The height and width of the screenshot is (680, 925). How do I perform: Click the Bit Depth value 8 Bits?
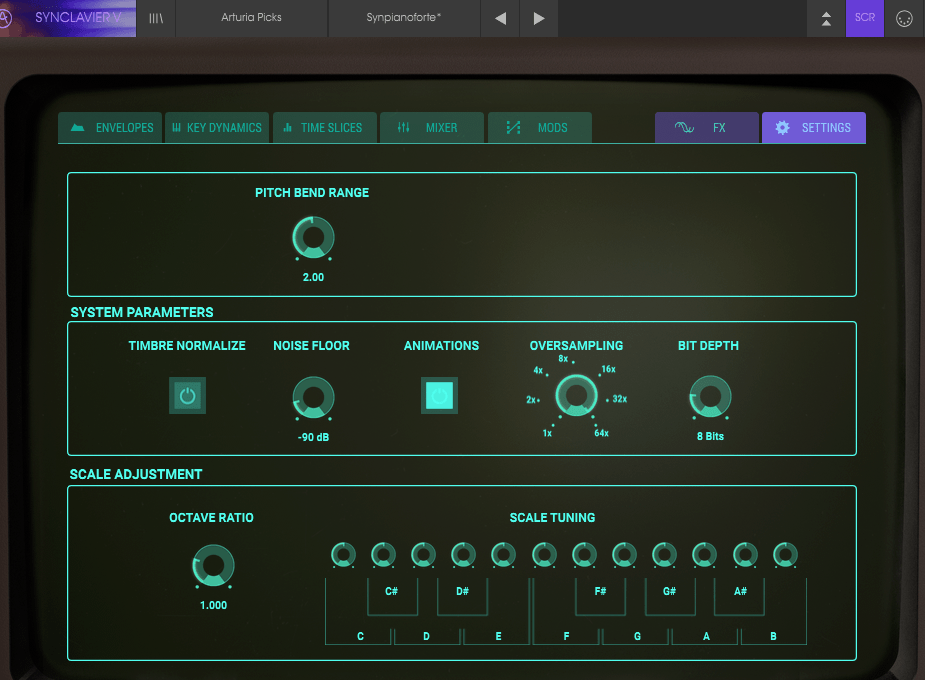(x=710, y=436)
